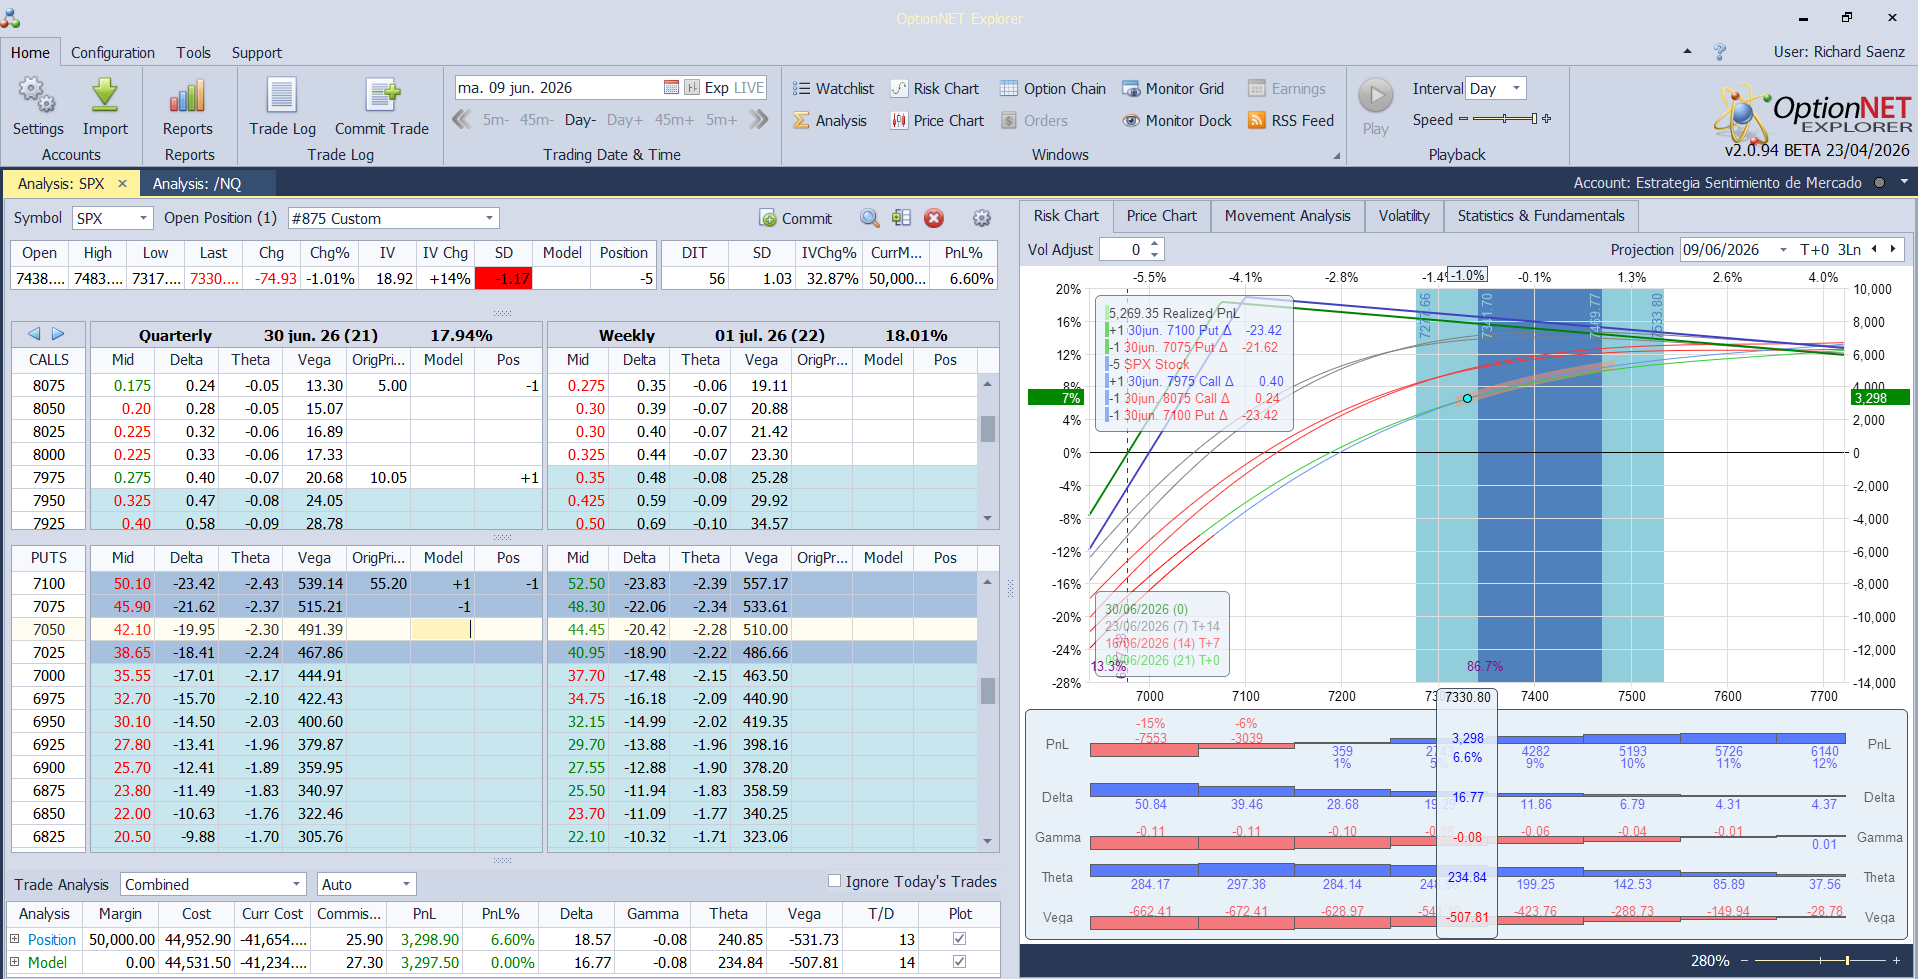Click the 7050 put Model input cell
The height and width of the screenshot is (979, 1918).
point(442,629)
